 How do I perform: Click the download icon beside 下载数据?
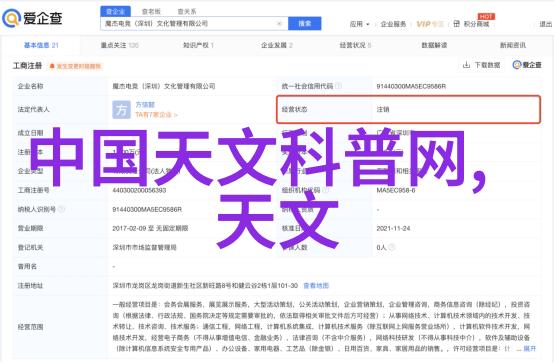[x=466, y=65]
